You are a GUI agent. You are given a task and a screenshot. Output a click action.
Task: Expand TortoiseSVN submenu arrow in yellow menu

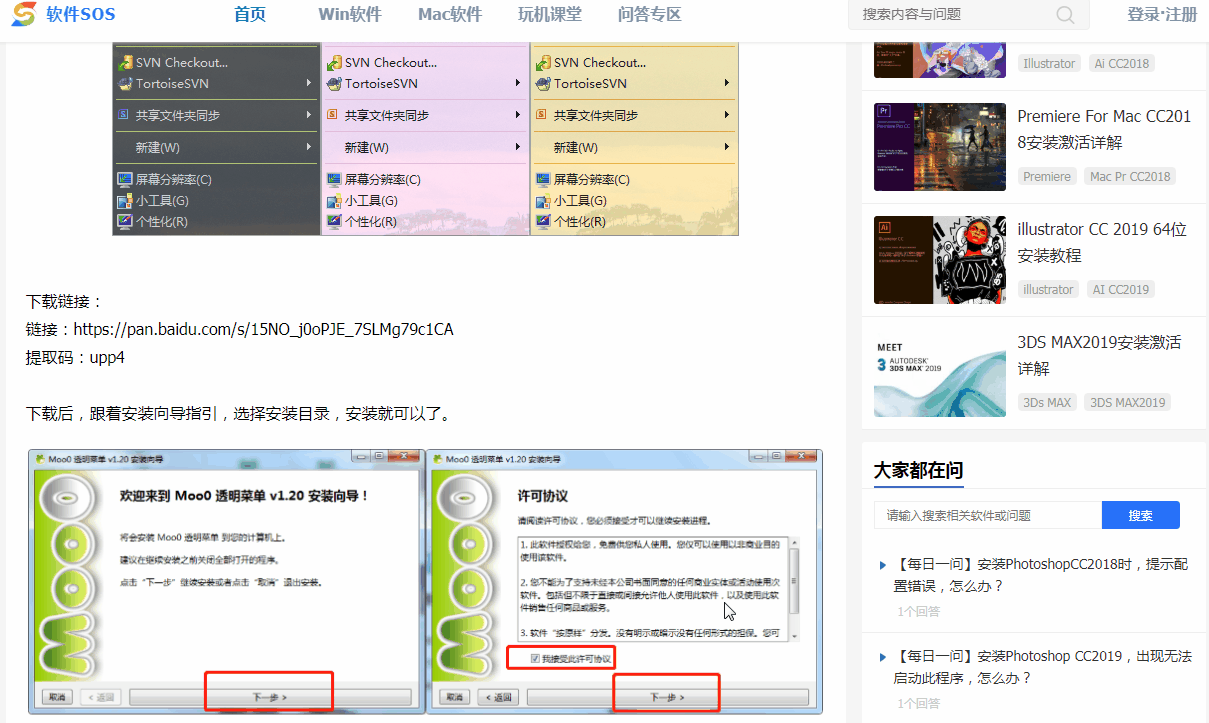727,83
